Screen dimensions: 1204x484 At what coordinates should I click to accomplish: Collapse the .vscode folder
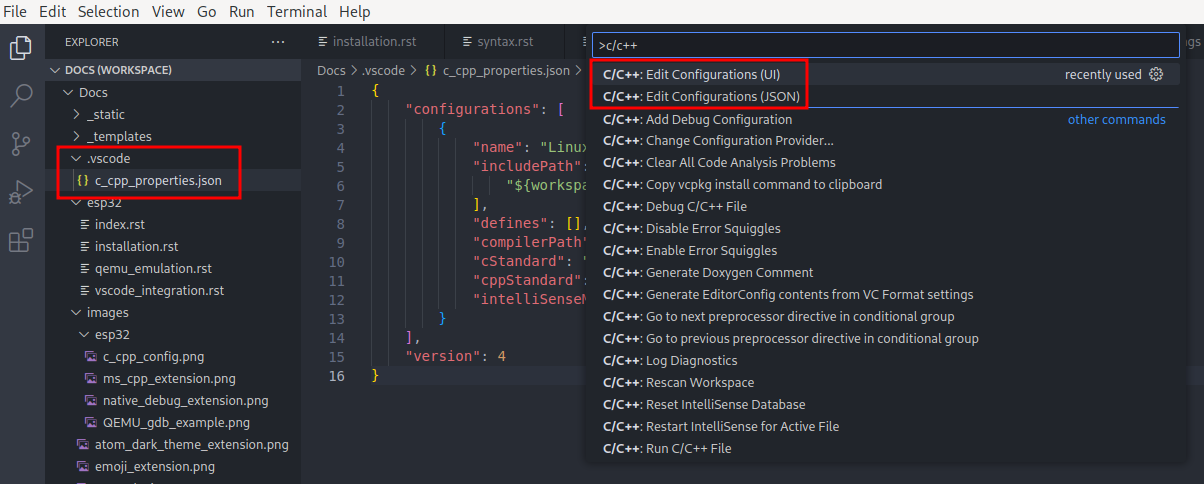[107, 159]
